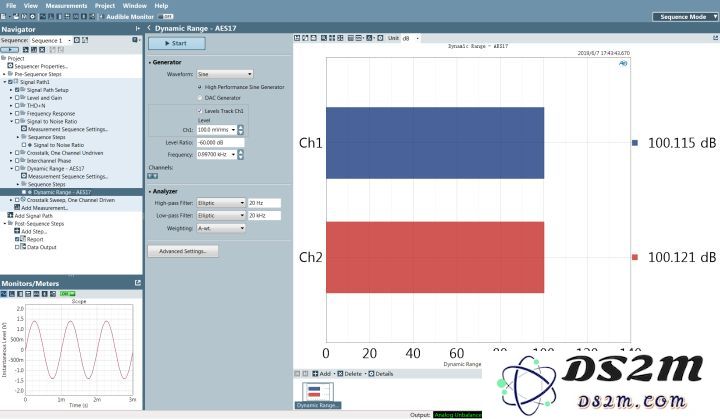This screenshot has width=720, height=419.
Task: Go back with the chevron beside Dynamic Range title
Action: tap(149, 28)
